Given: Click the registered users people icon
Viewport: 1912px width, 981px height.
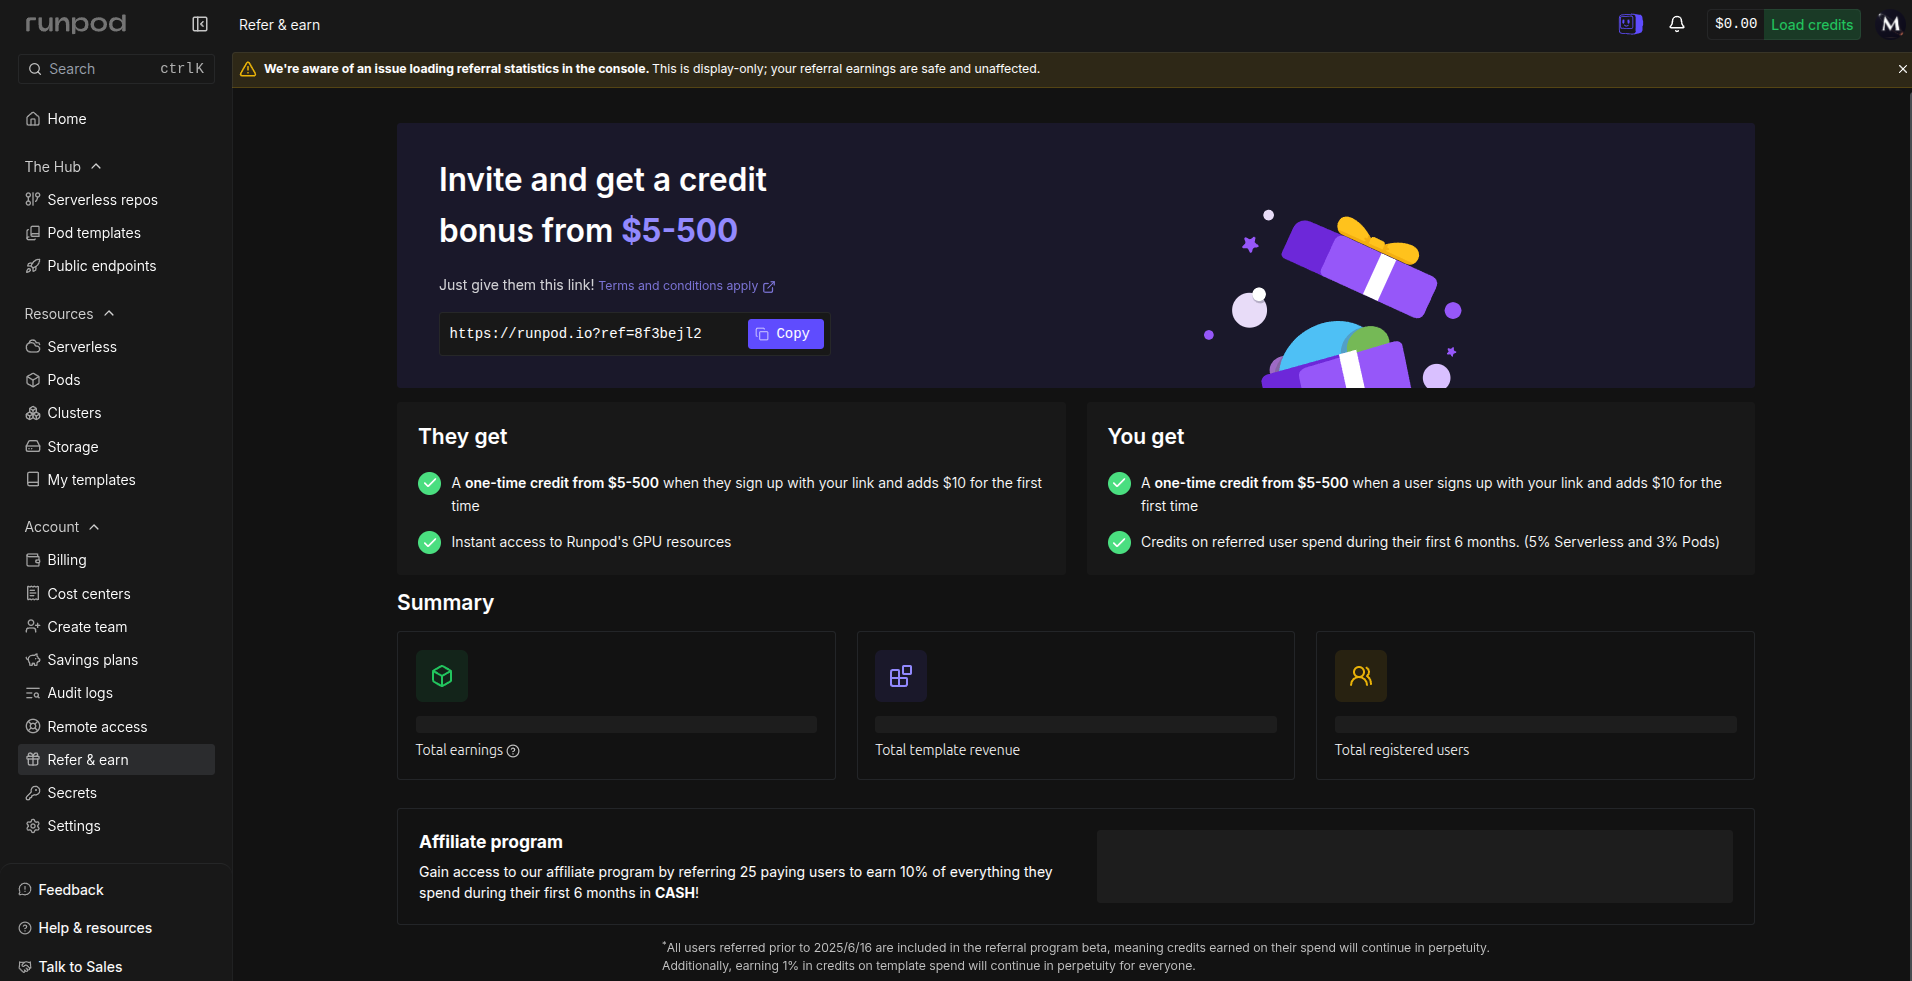Looking at the screenshot, I should coord(1361,676).
